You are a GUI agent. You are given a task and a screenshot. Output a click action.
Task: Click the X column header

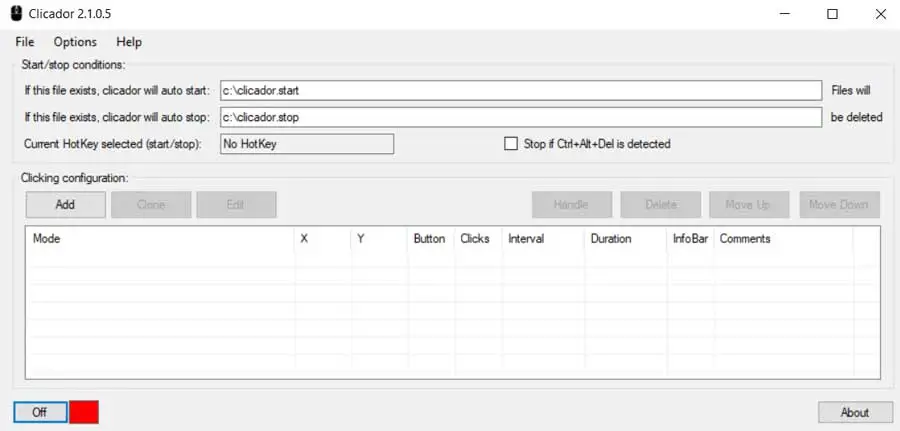[x=323, y=239]
